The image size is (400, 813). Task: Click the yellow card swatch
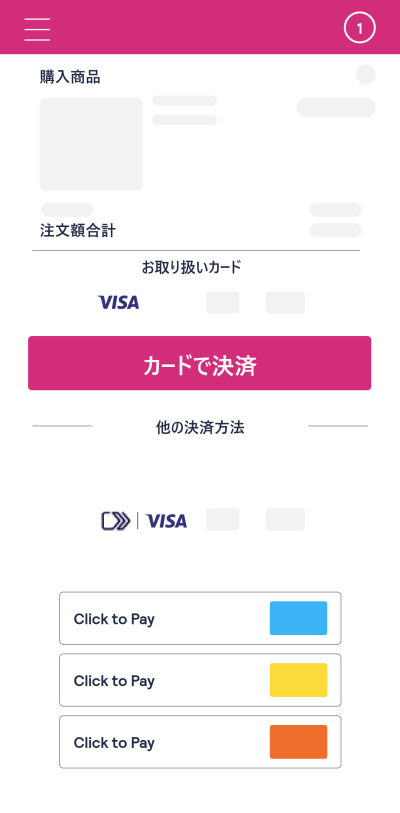(x=298, y=680)
